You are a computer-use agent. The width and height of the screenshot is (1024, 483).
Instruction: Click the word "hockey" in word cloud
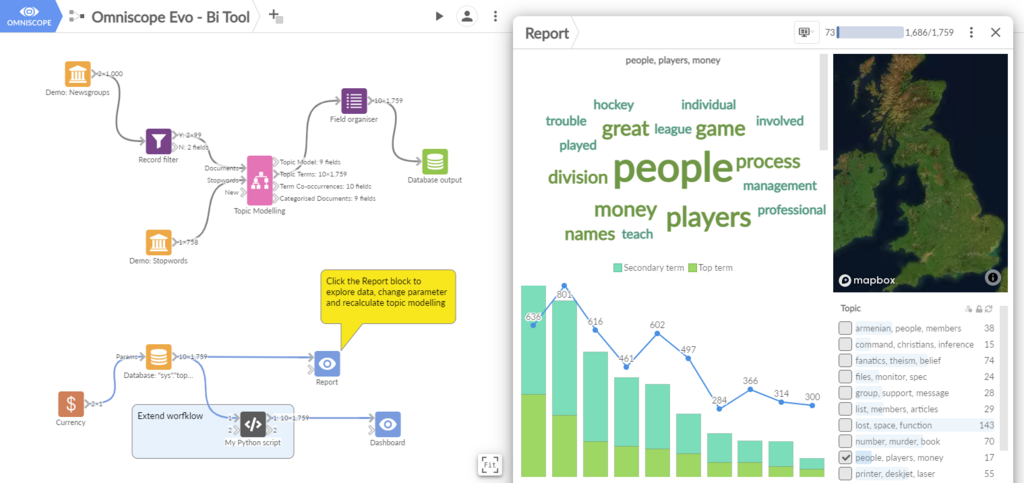click(x=613, y=104)
